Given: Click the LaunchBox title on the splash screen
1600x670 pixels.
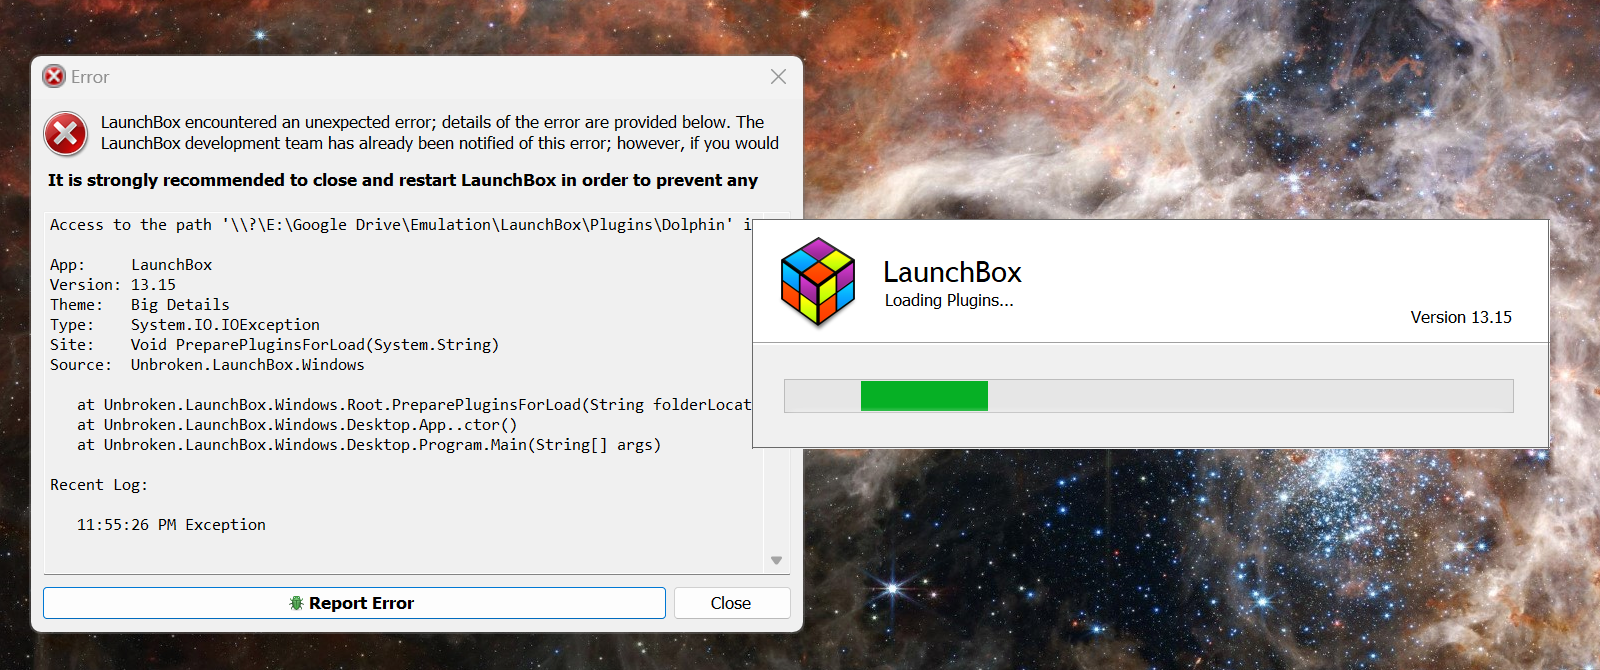Looking at the screenshot, I should (952, 272).
